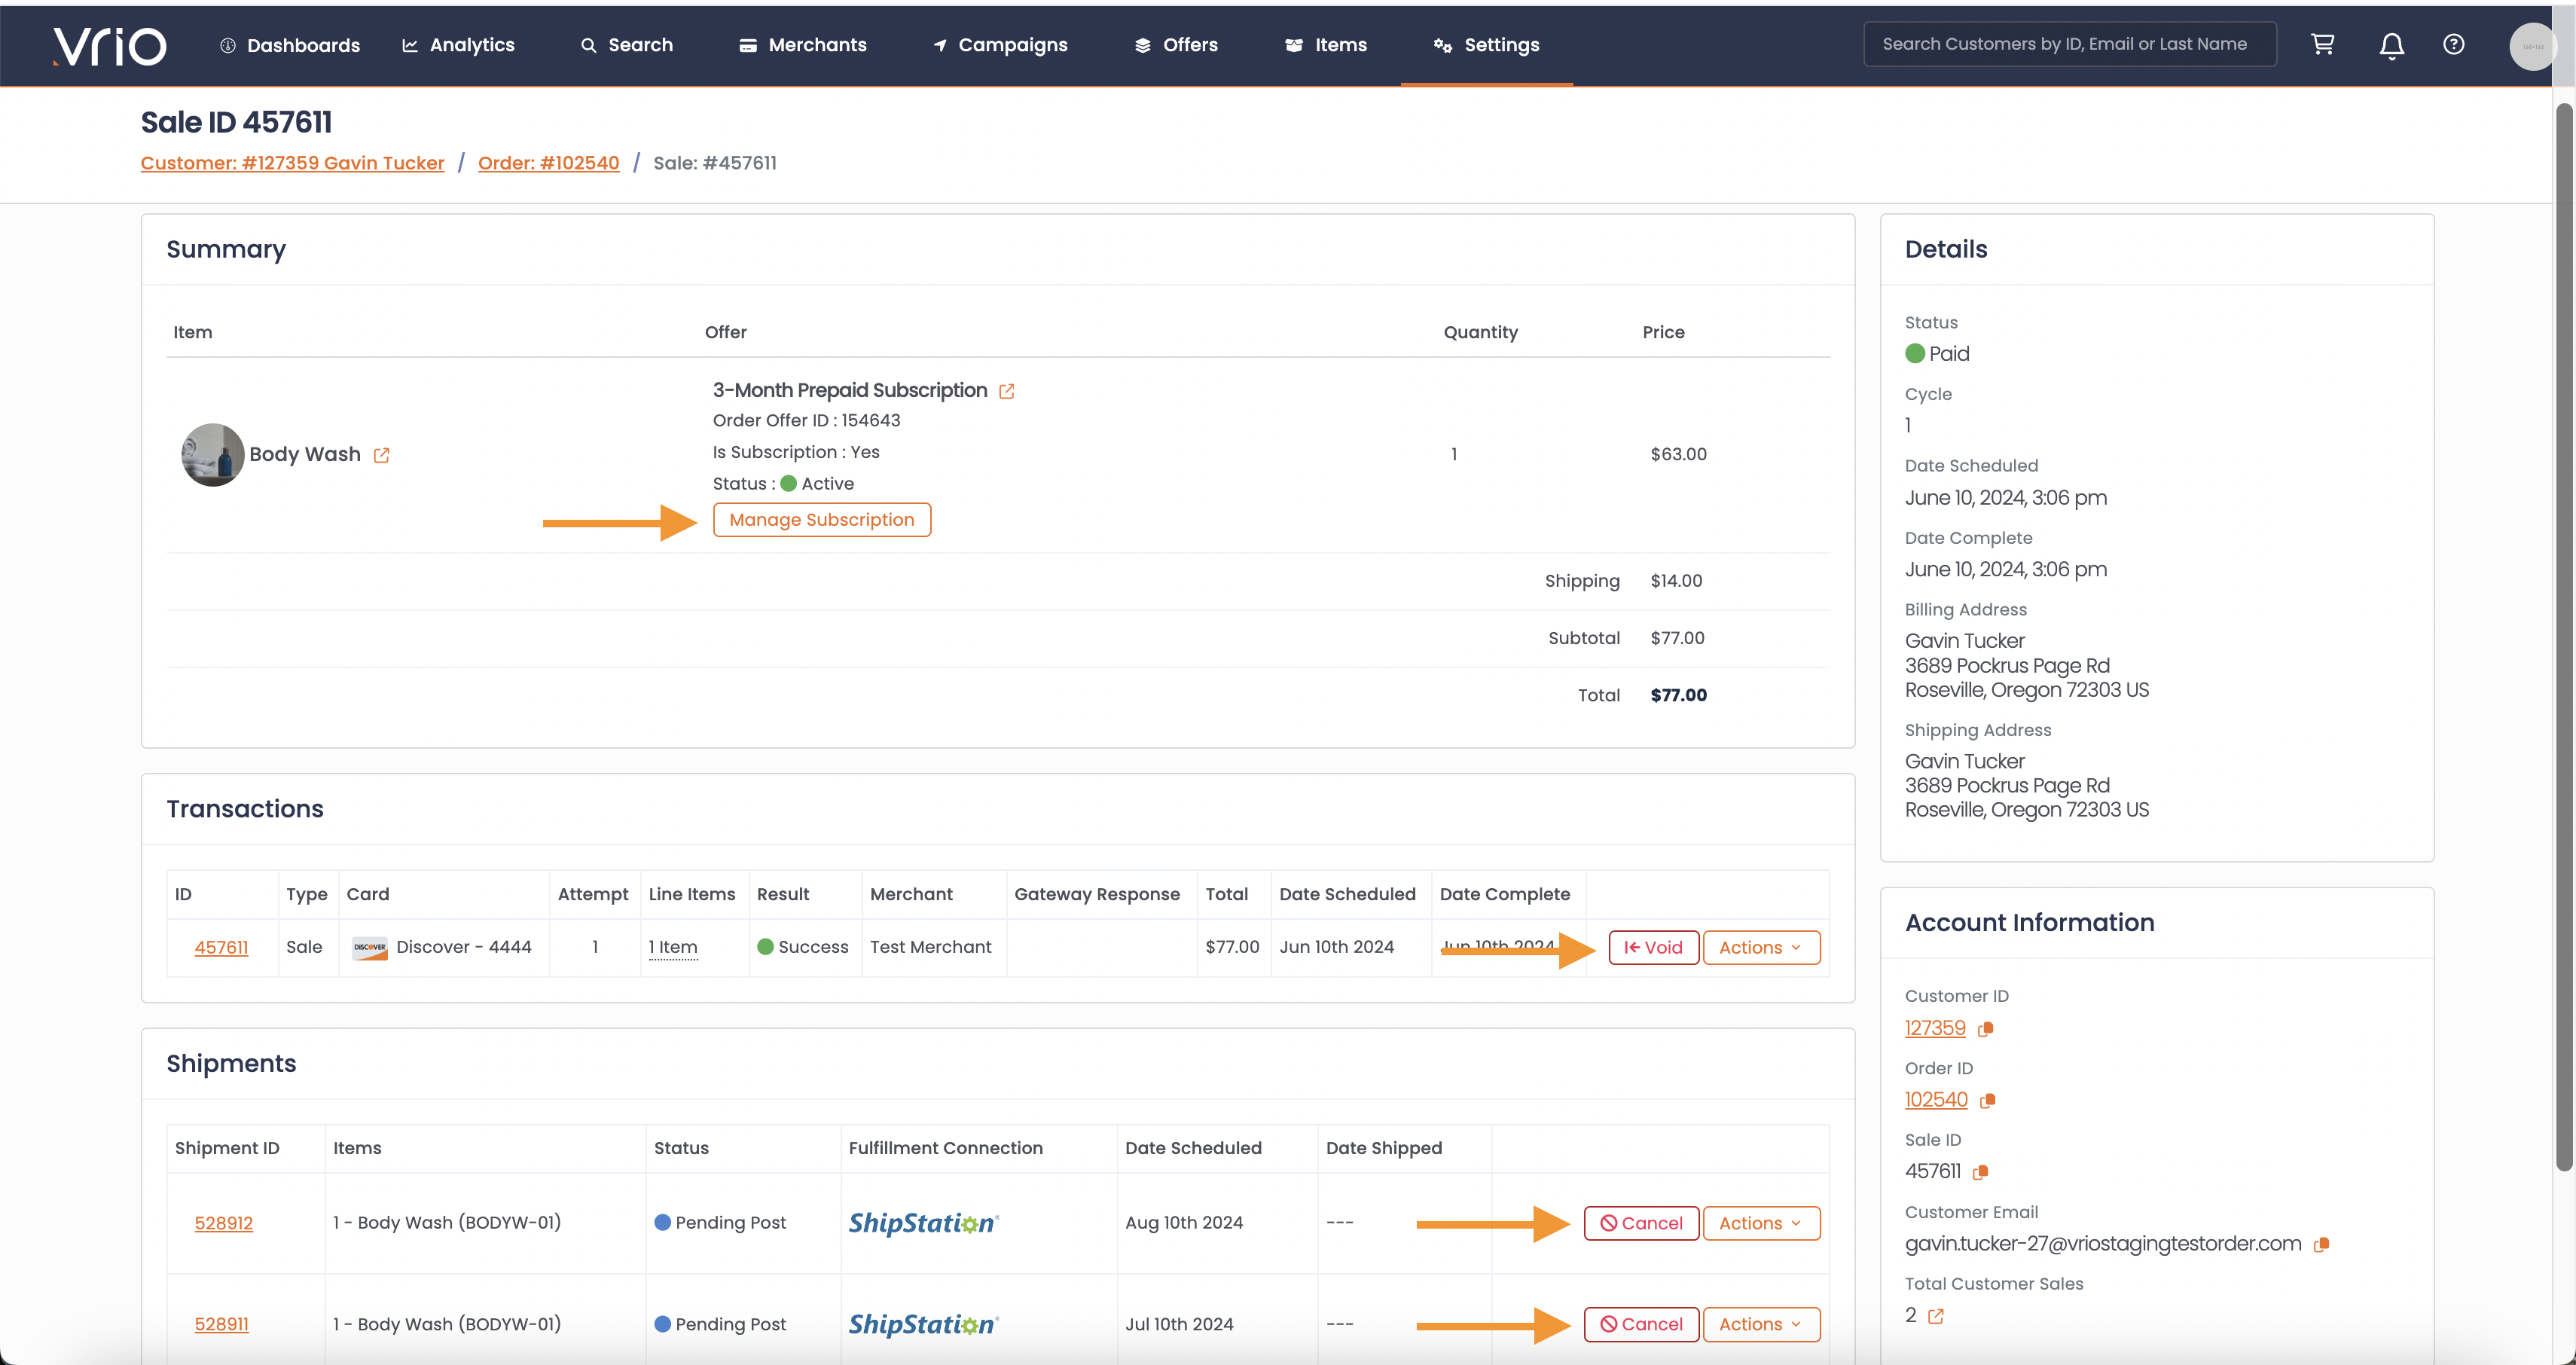Click the page vertical scrollbar

tap(2563, 636)
